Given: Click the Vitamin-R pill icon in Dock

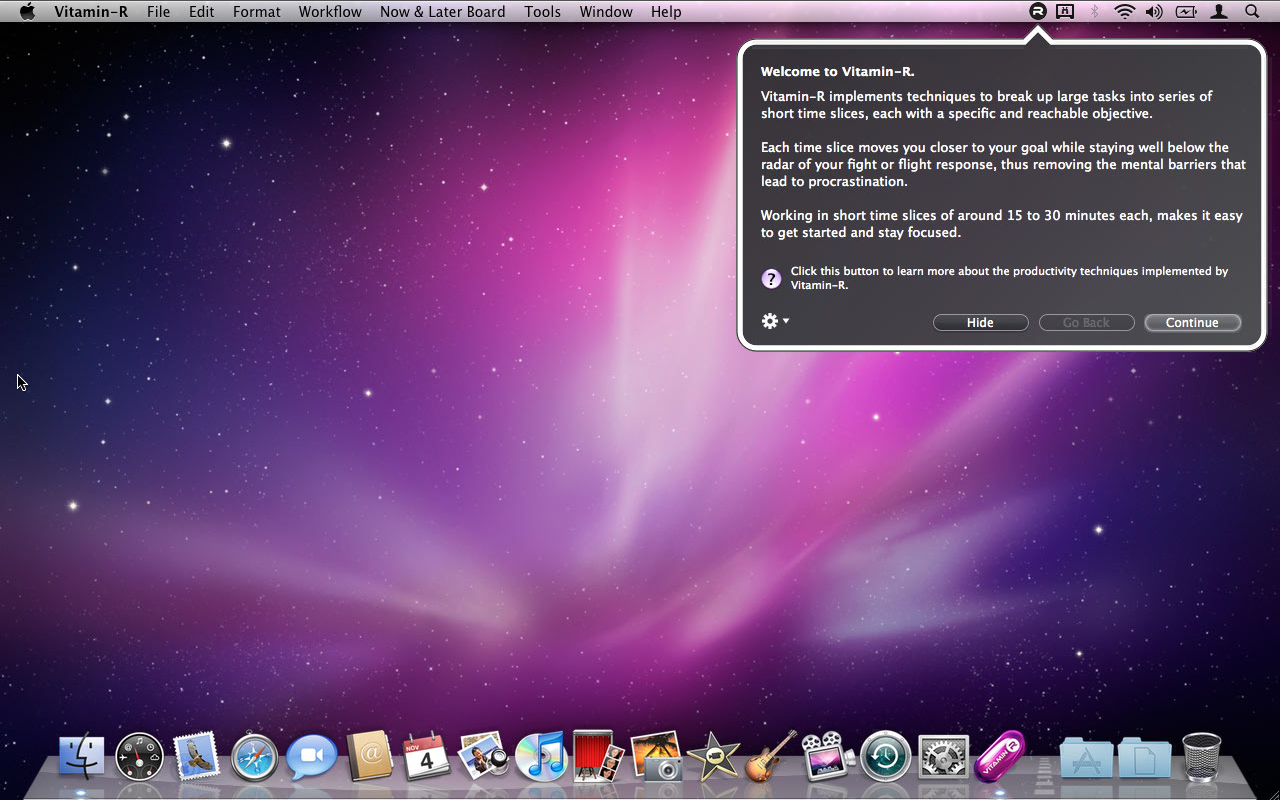Looking at the screenshot, I should pyautogui.click(x=1001, y=757).
